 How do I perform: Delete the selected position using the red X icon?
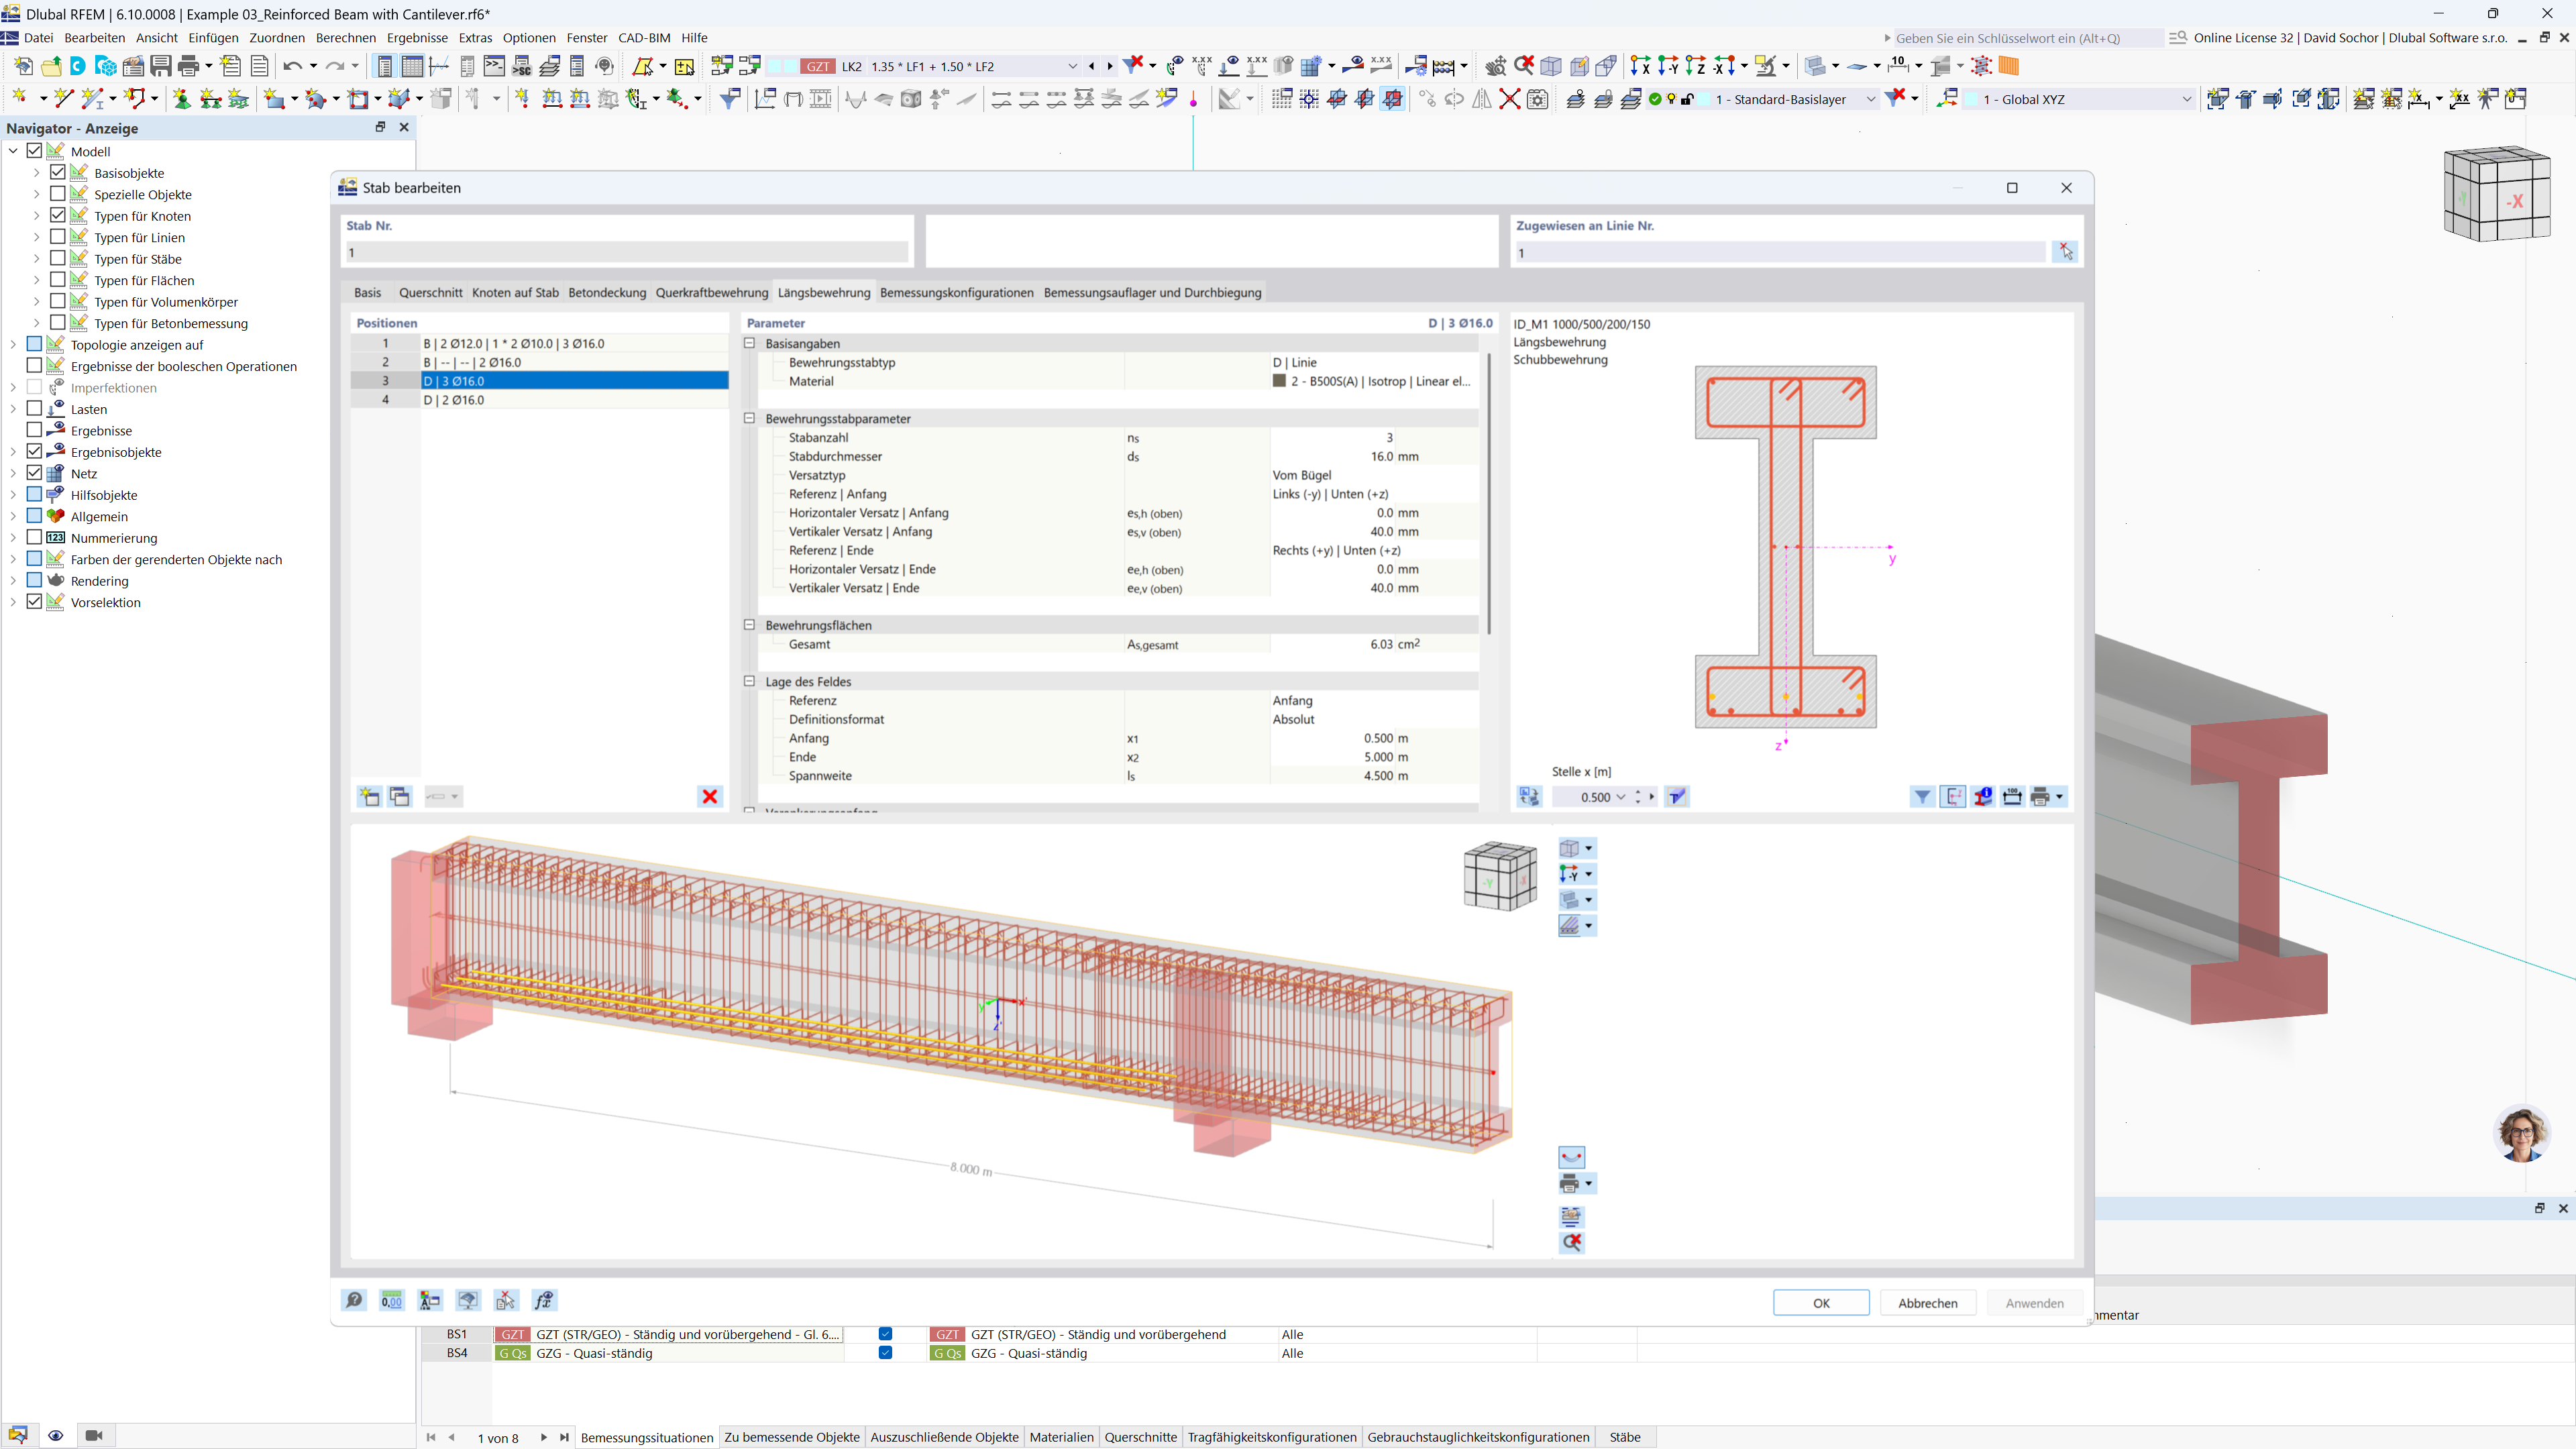coord(710,797)
